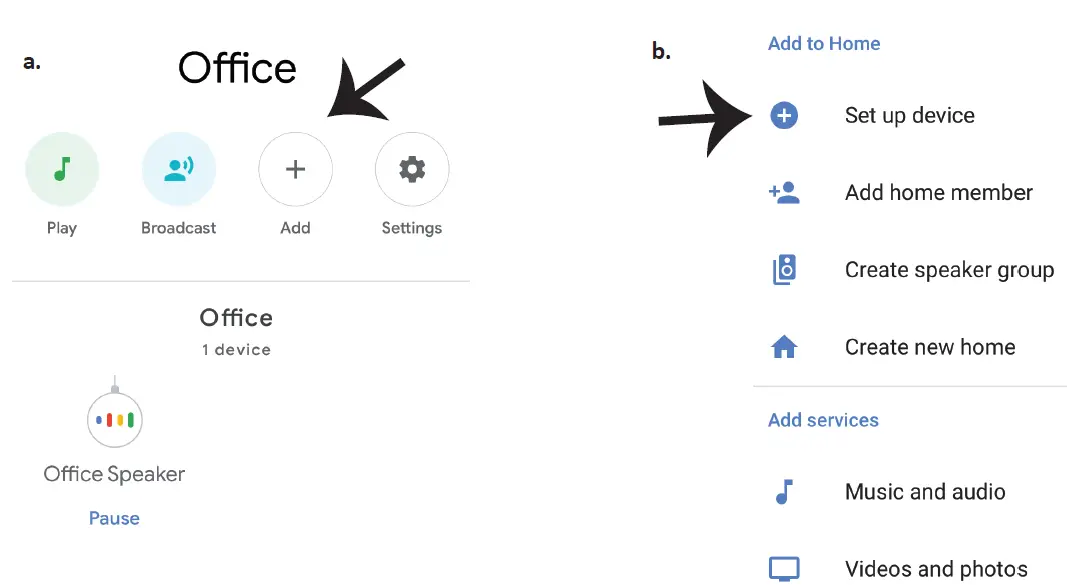This screenshot has height=585, width=1067.
Task: Open Videos and photos services
Action: [936, 569]
